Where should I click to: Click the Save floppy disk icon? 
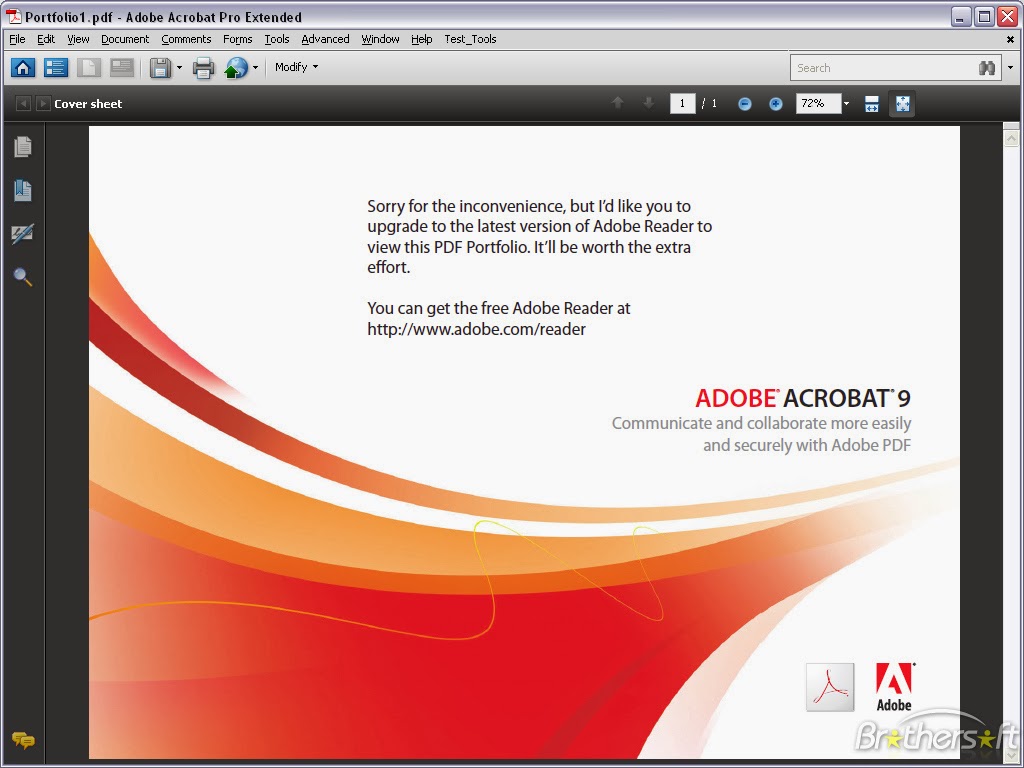tap(161, 67)
